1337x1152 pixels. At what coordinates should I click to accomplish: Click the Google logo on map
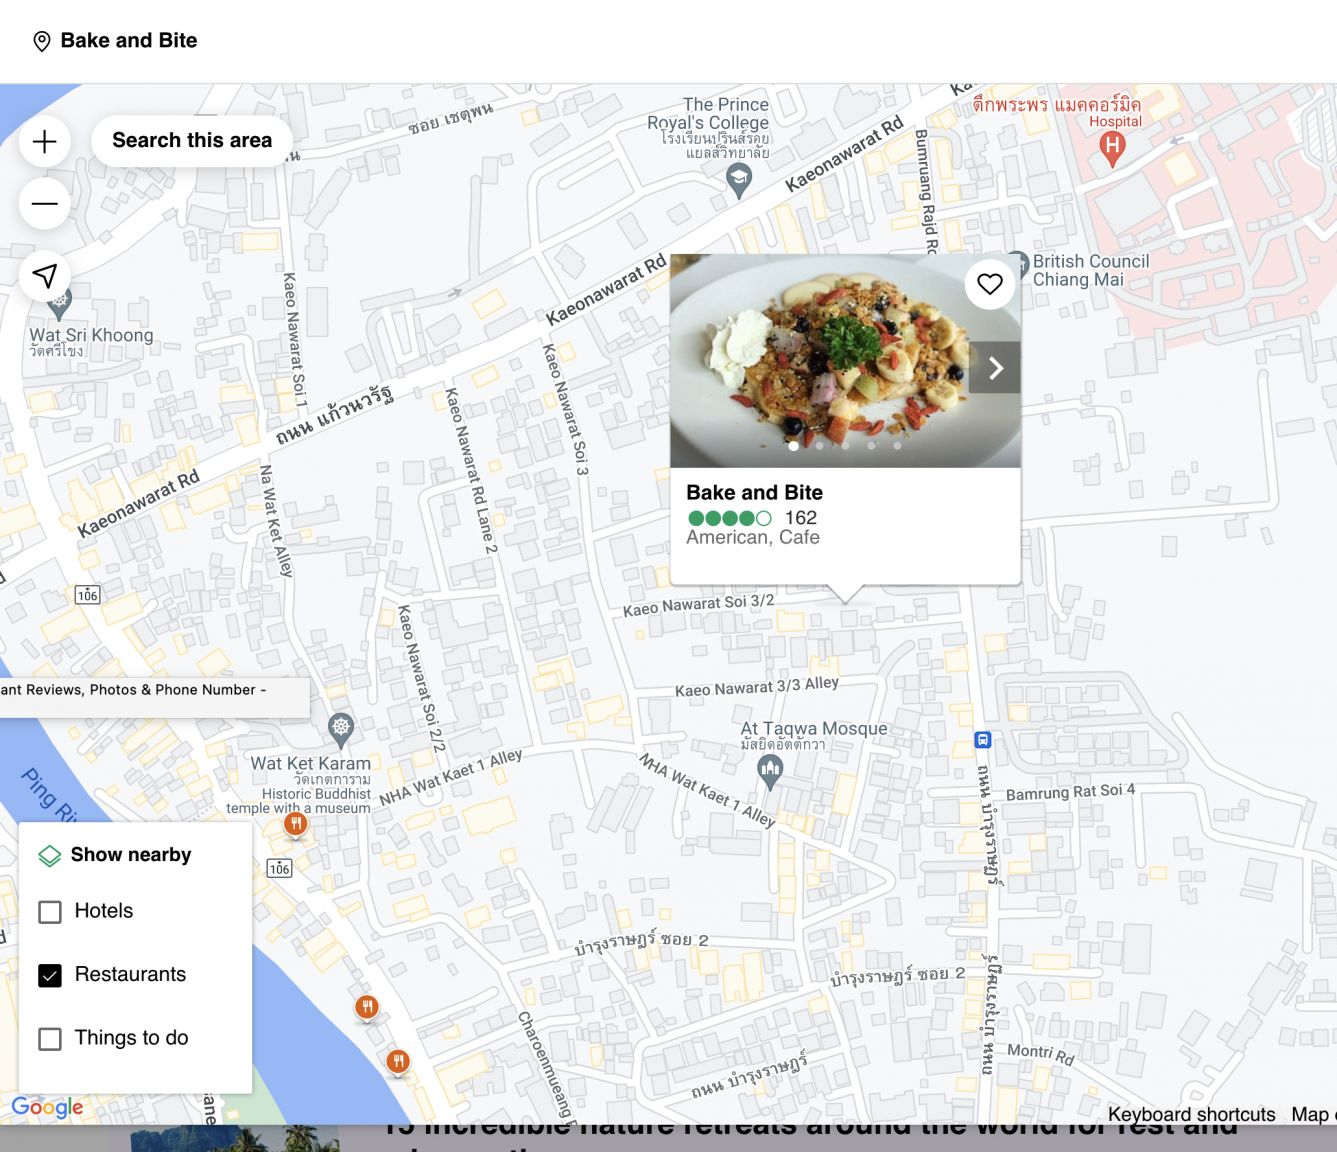(47, 1107)
